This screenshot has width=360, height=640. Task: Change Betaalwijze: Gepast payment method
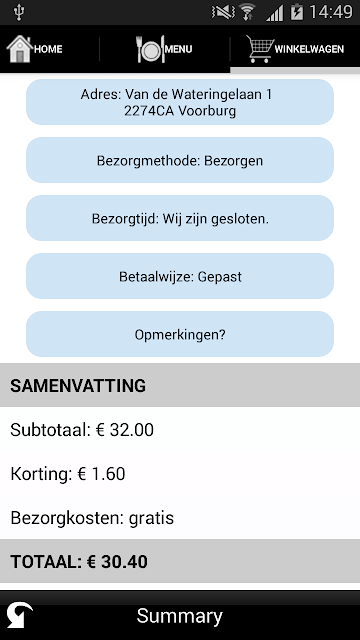tap(180, 276)
